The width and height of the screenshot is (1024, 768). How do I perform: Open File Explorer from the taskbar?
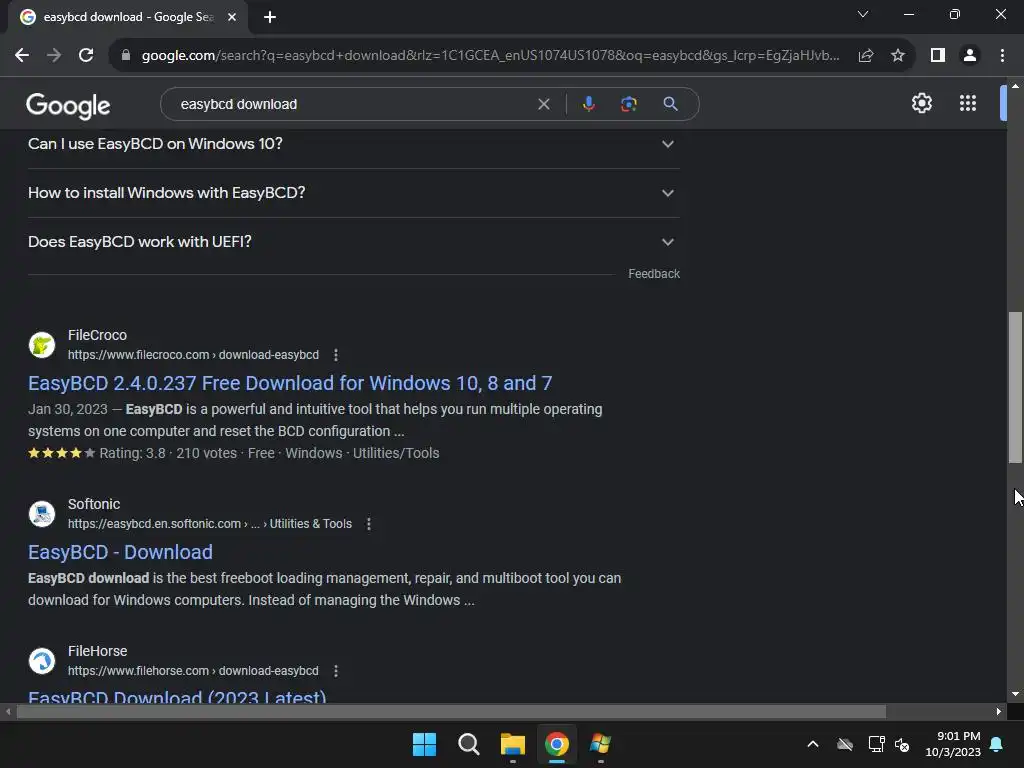(513, 744)
